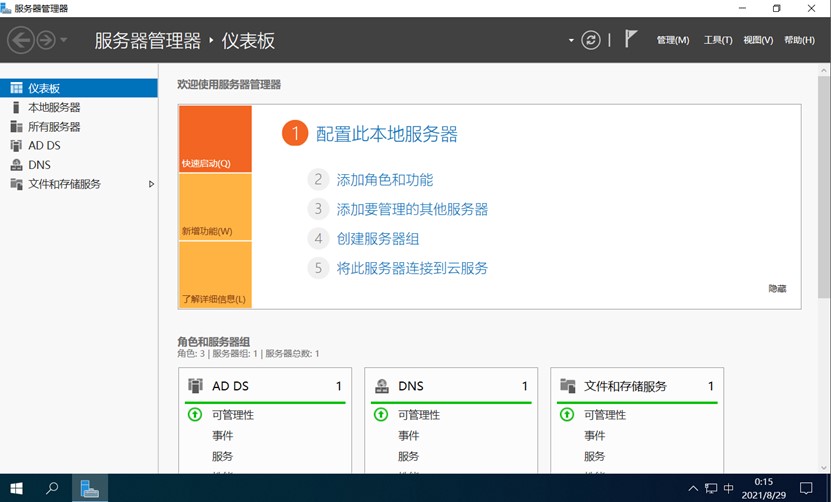This screenshot has width=831, height=502.
Task: Open the Windows Start menu
Action: [x=16, y=488]
